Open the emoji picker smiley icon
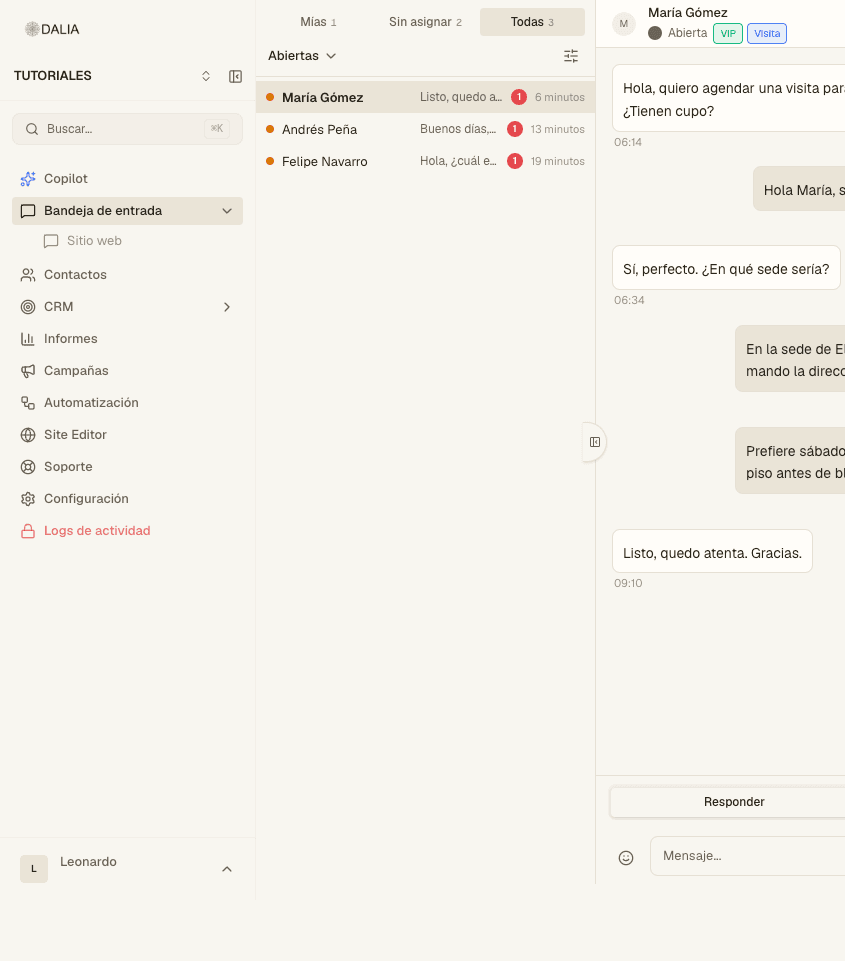This screenshot has width=845, height=961. coord(626,857)
